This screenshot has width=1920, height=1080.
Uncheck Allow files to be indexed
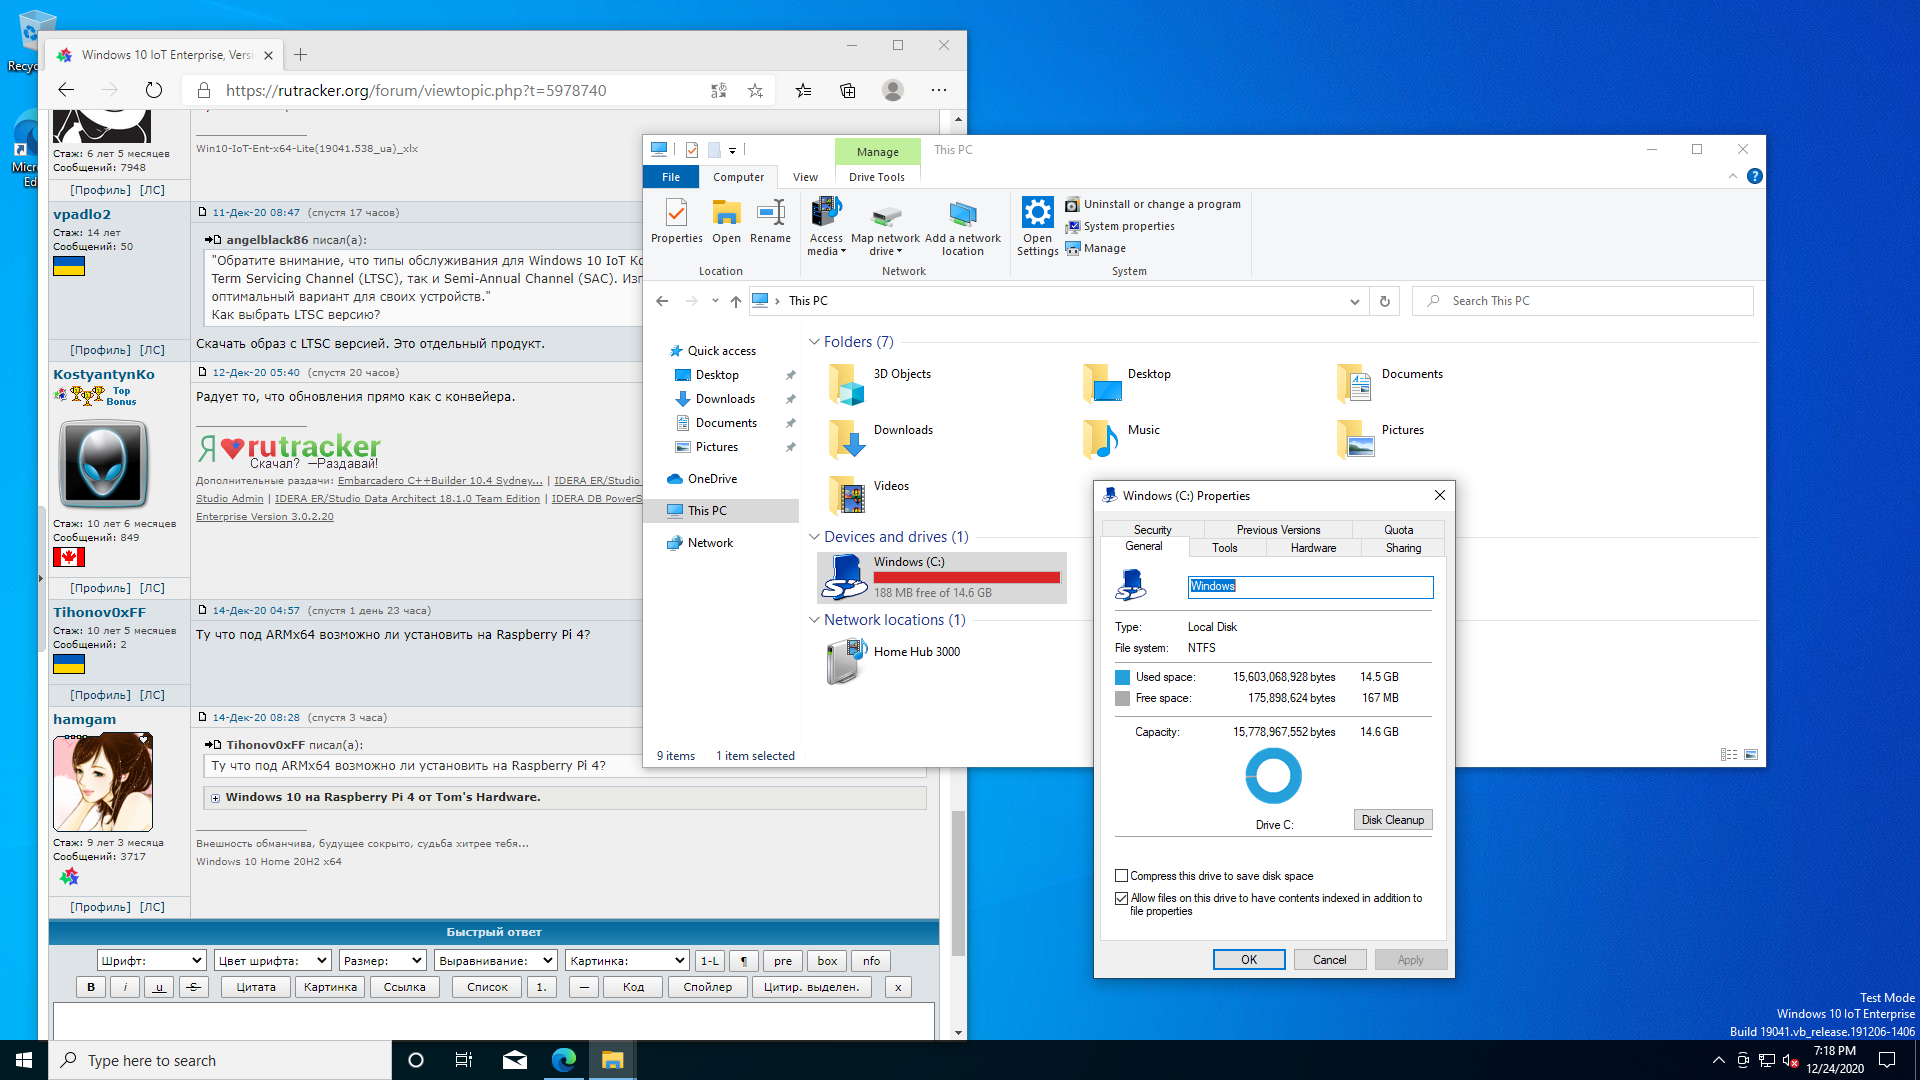coord(1122,899)
